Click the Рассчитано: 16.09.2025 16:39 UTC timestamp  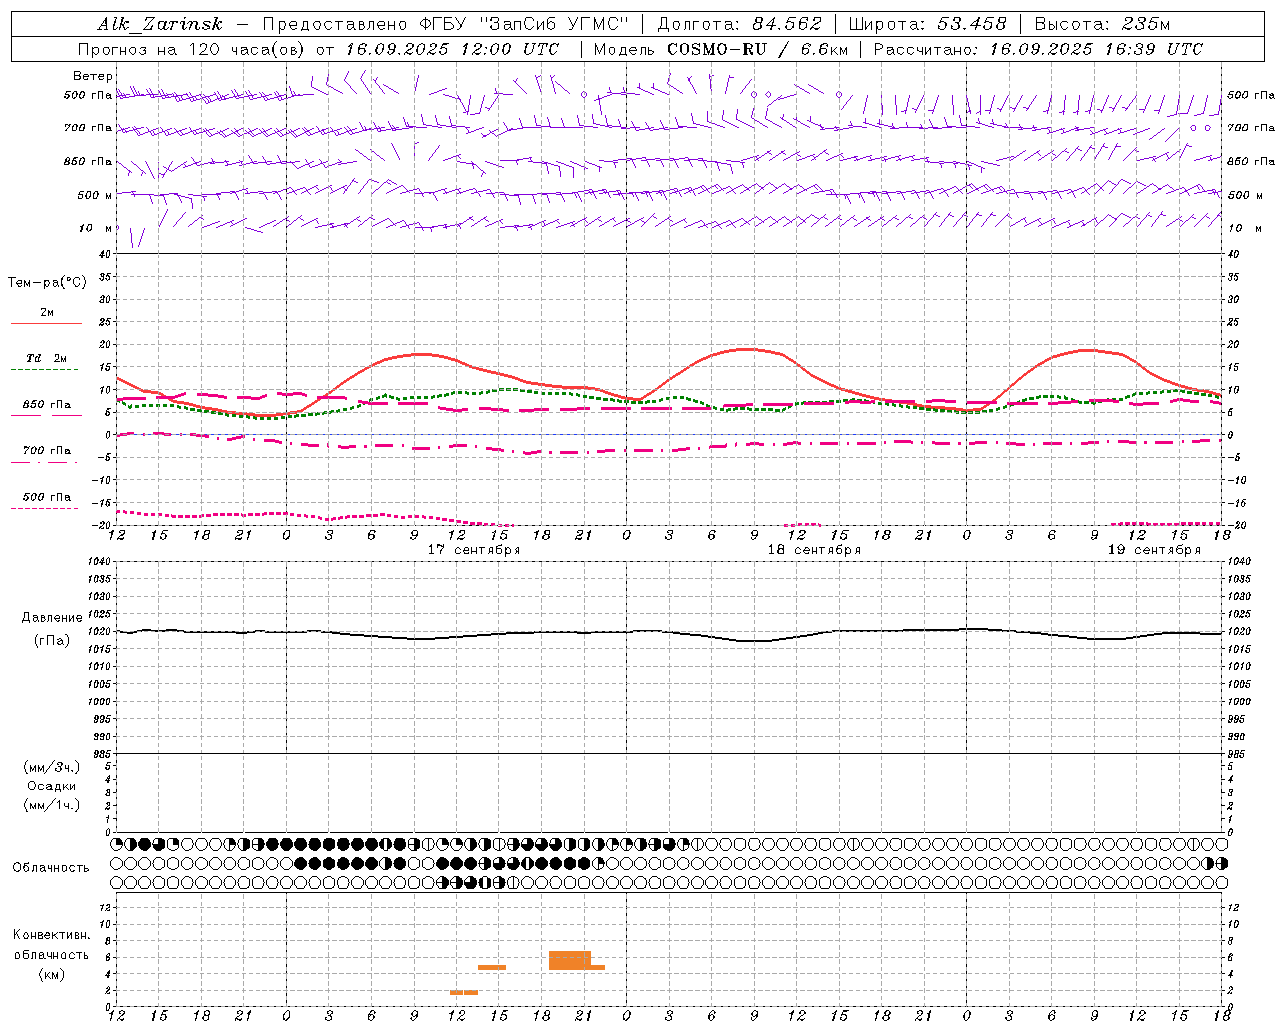[x=1038, y=49]
